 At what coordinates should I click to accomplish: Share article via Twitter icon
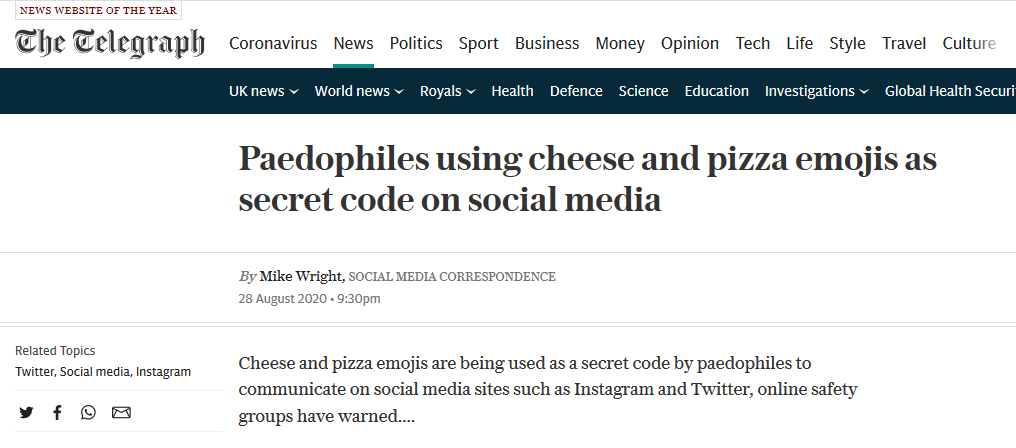point(26,412)
